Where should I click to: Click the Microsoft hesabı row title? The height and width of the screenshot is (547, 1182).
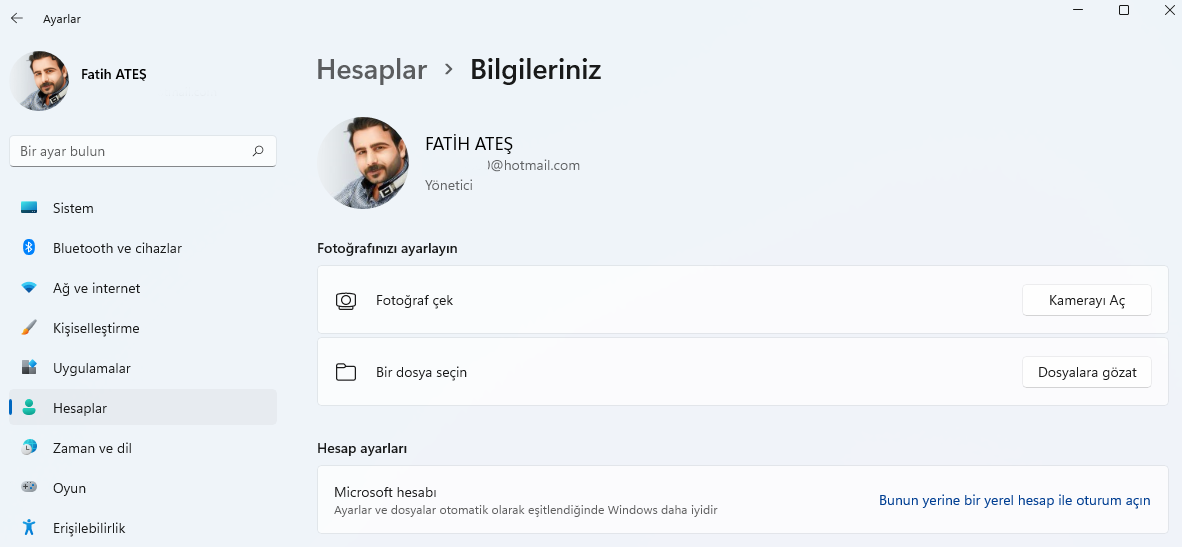point(385,493)
